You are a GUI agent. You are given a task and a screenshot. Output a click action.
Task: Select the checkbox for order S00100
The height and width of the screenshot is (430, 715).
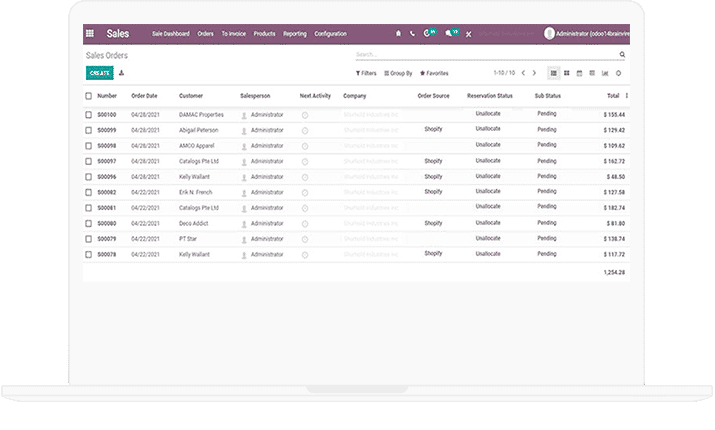[x=89, y=115]
